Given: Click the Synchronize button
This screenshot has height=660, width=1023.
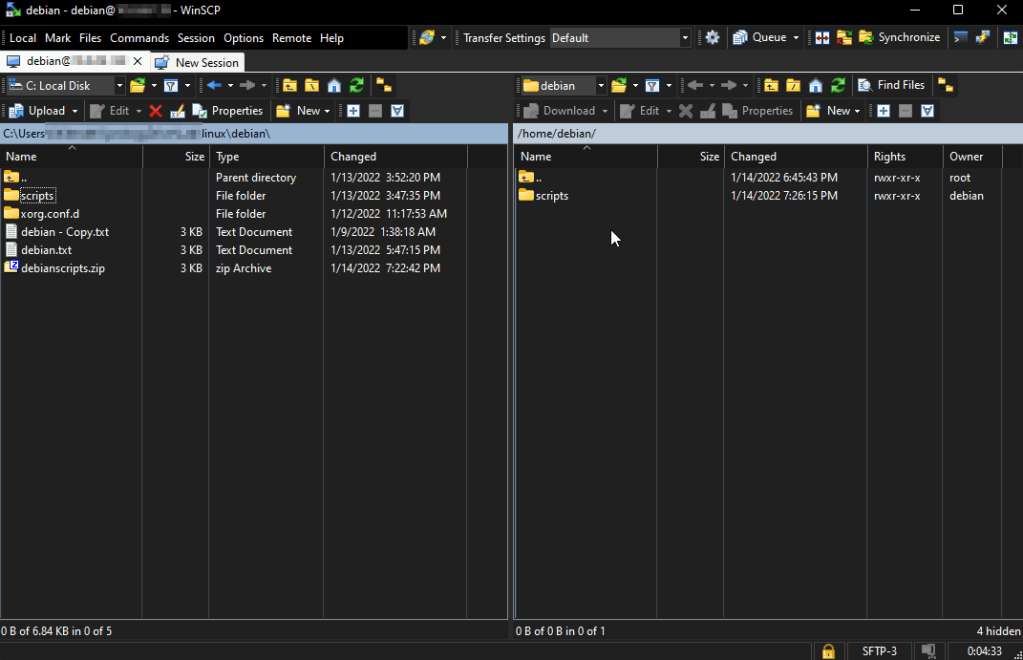Looking at the screenshot, I should (899, 38).
